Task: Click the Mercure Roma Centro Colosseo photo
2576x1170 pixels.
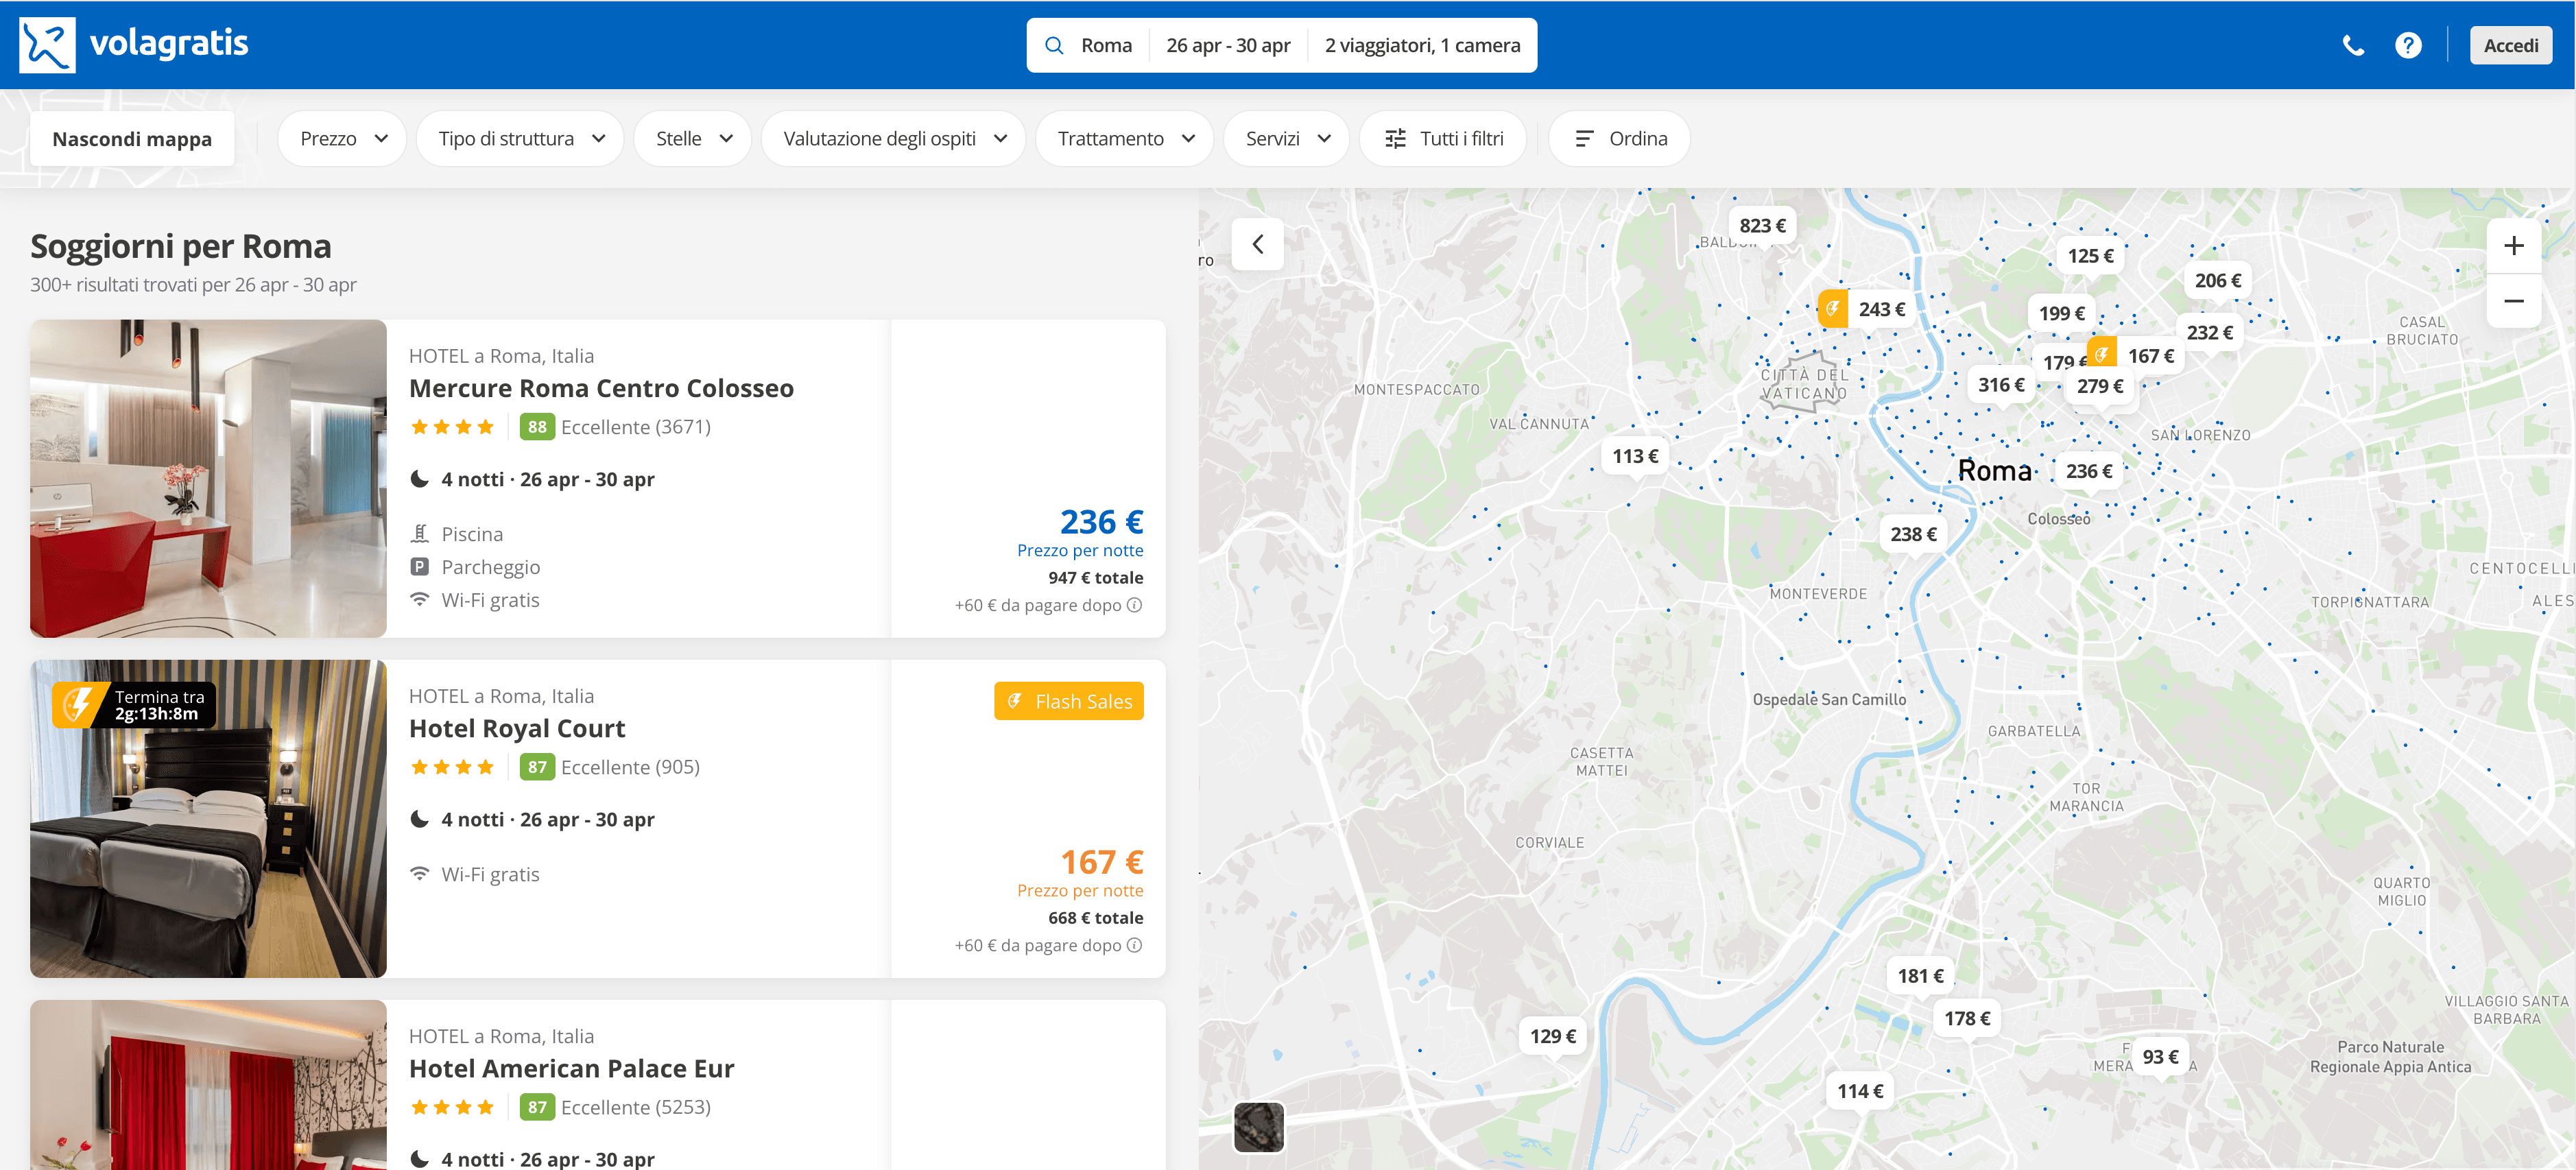Action: click(208, 479)
